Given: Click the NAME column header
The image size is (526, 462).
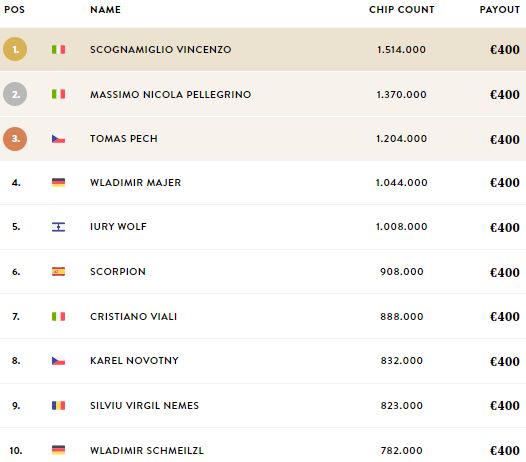Looking at the screenshot, I should pos(105,9).
